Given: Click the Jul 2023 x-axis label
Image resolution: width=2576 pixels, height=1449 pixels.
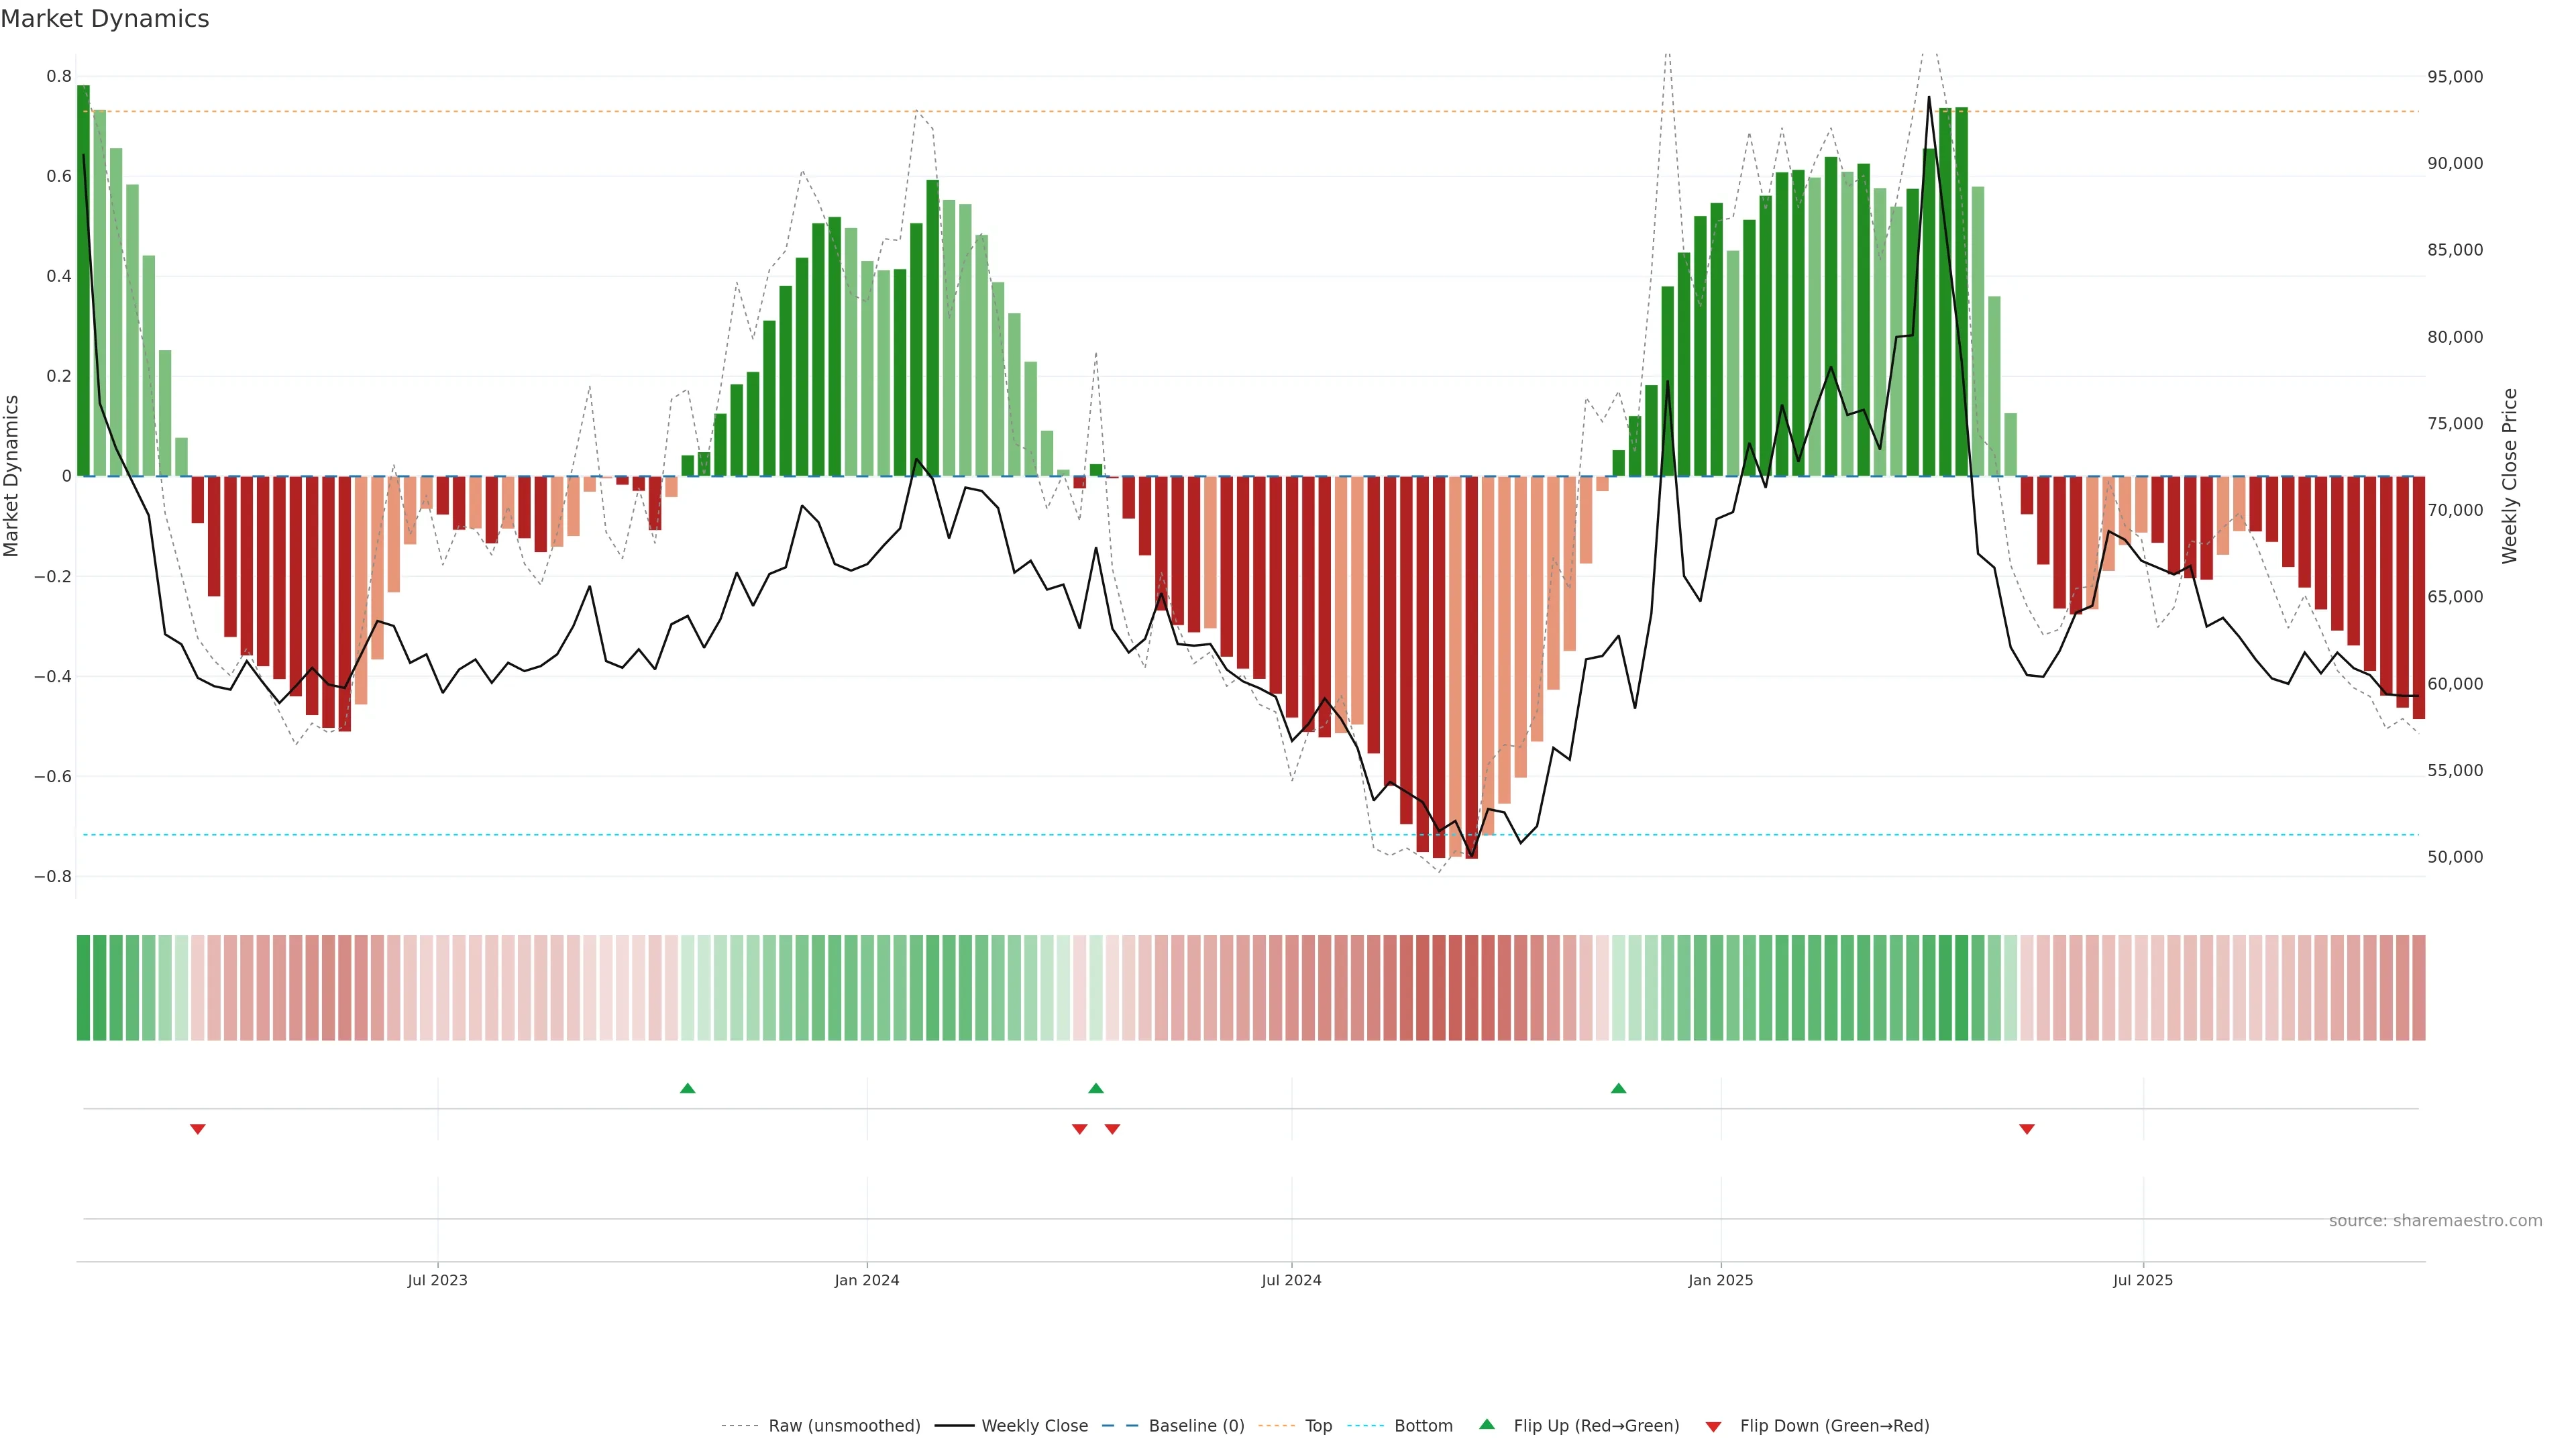Looking at the screenshot, I should click(x=437, y=1280).
